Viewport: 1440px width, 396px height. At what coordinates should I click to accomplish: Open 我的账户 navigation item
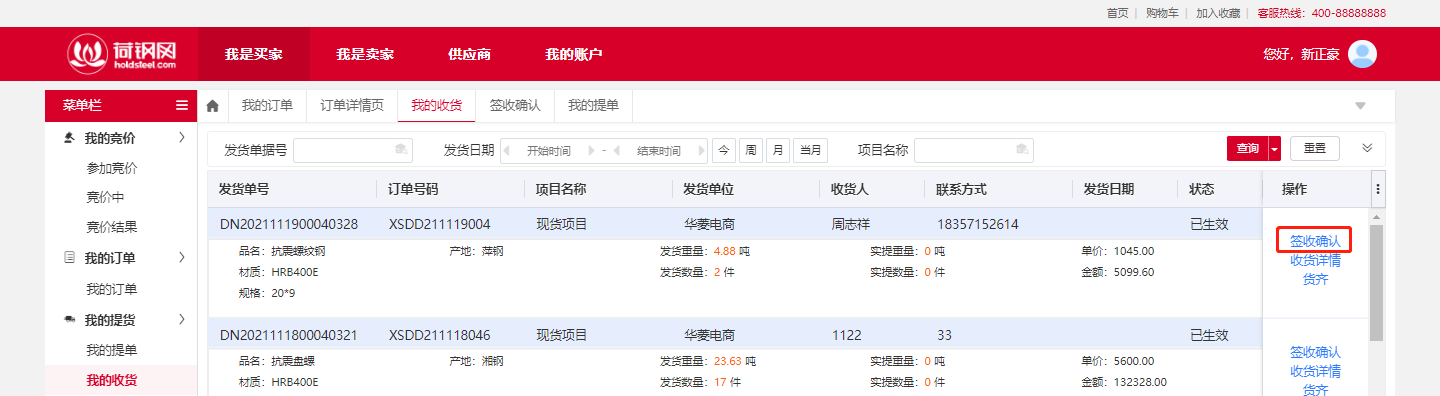coord(574,54)
